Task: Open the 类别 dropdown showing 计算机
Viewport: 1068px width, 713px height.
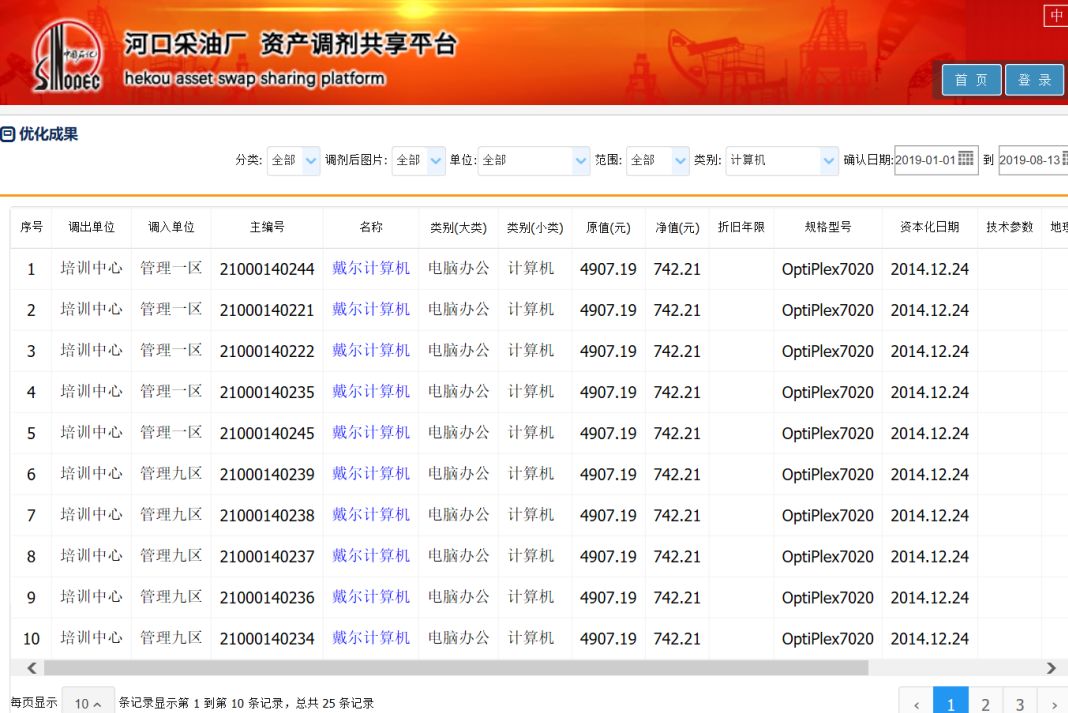Action: (828, 160)
